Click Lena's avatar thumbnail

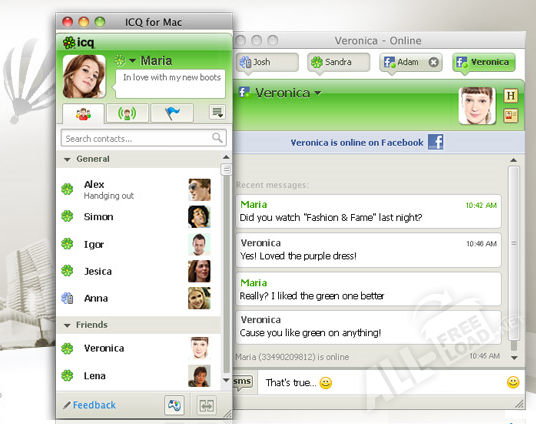pyautogui.click(x=199, y=376)
